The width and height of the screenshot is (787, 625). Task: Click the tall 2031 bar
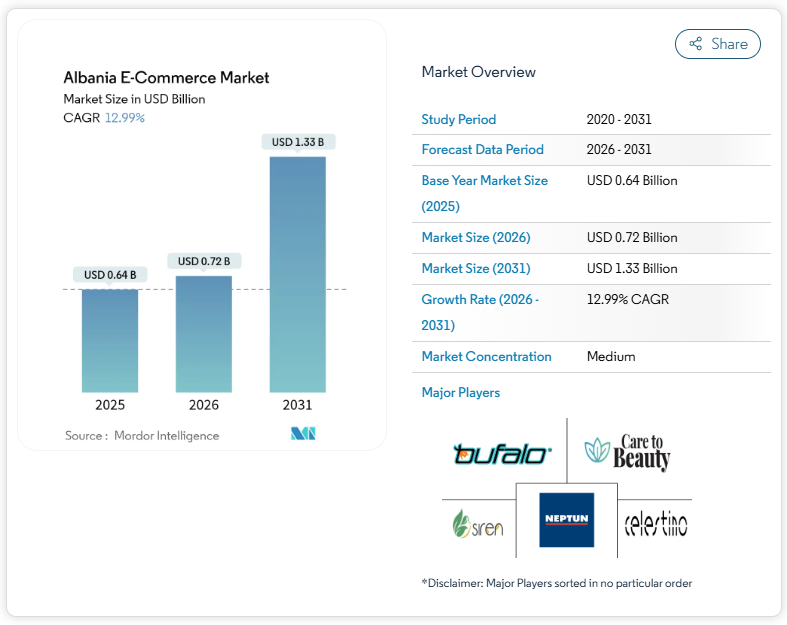coord(297,274)
